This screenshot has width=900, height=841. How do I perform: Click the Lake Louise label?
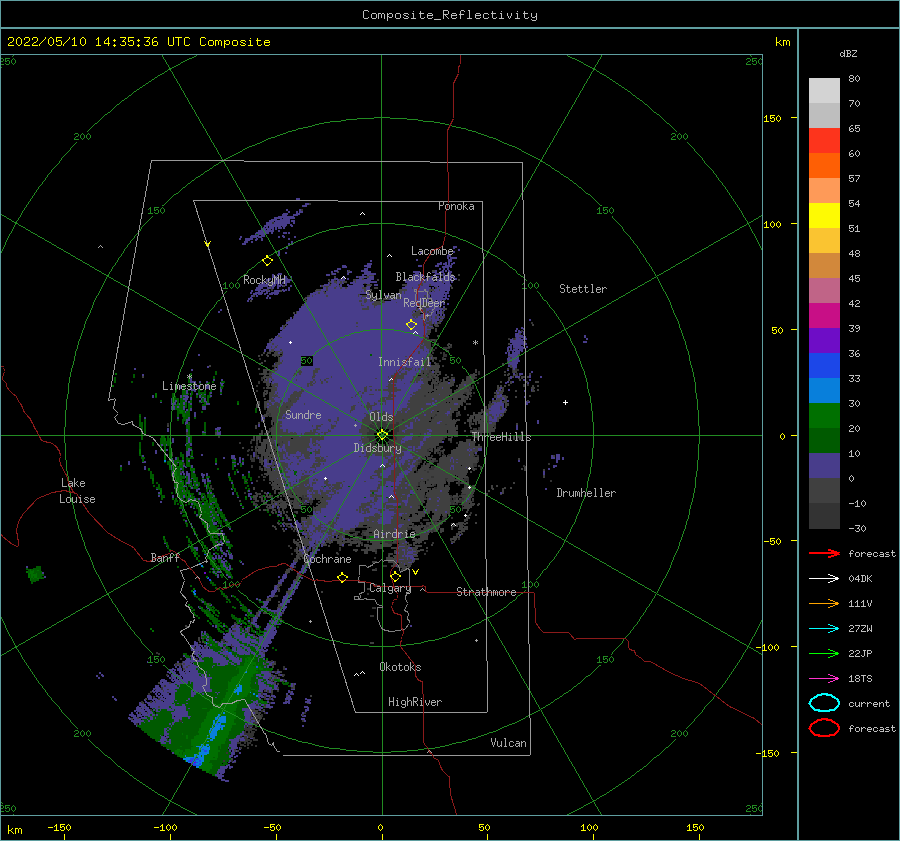77,491
